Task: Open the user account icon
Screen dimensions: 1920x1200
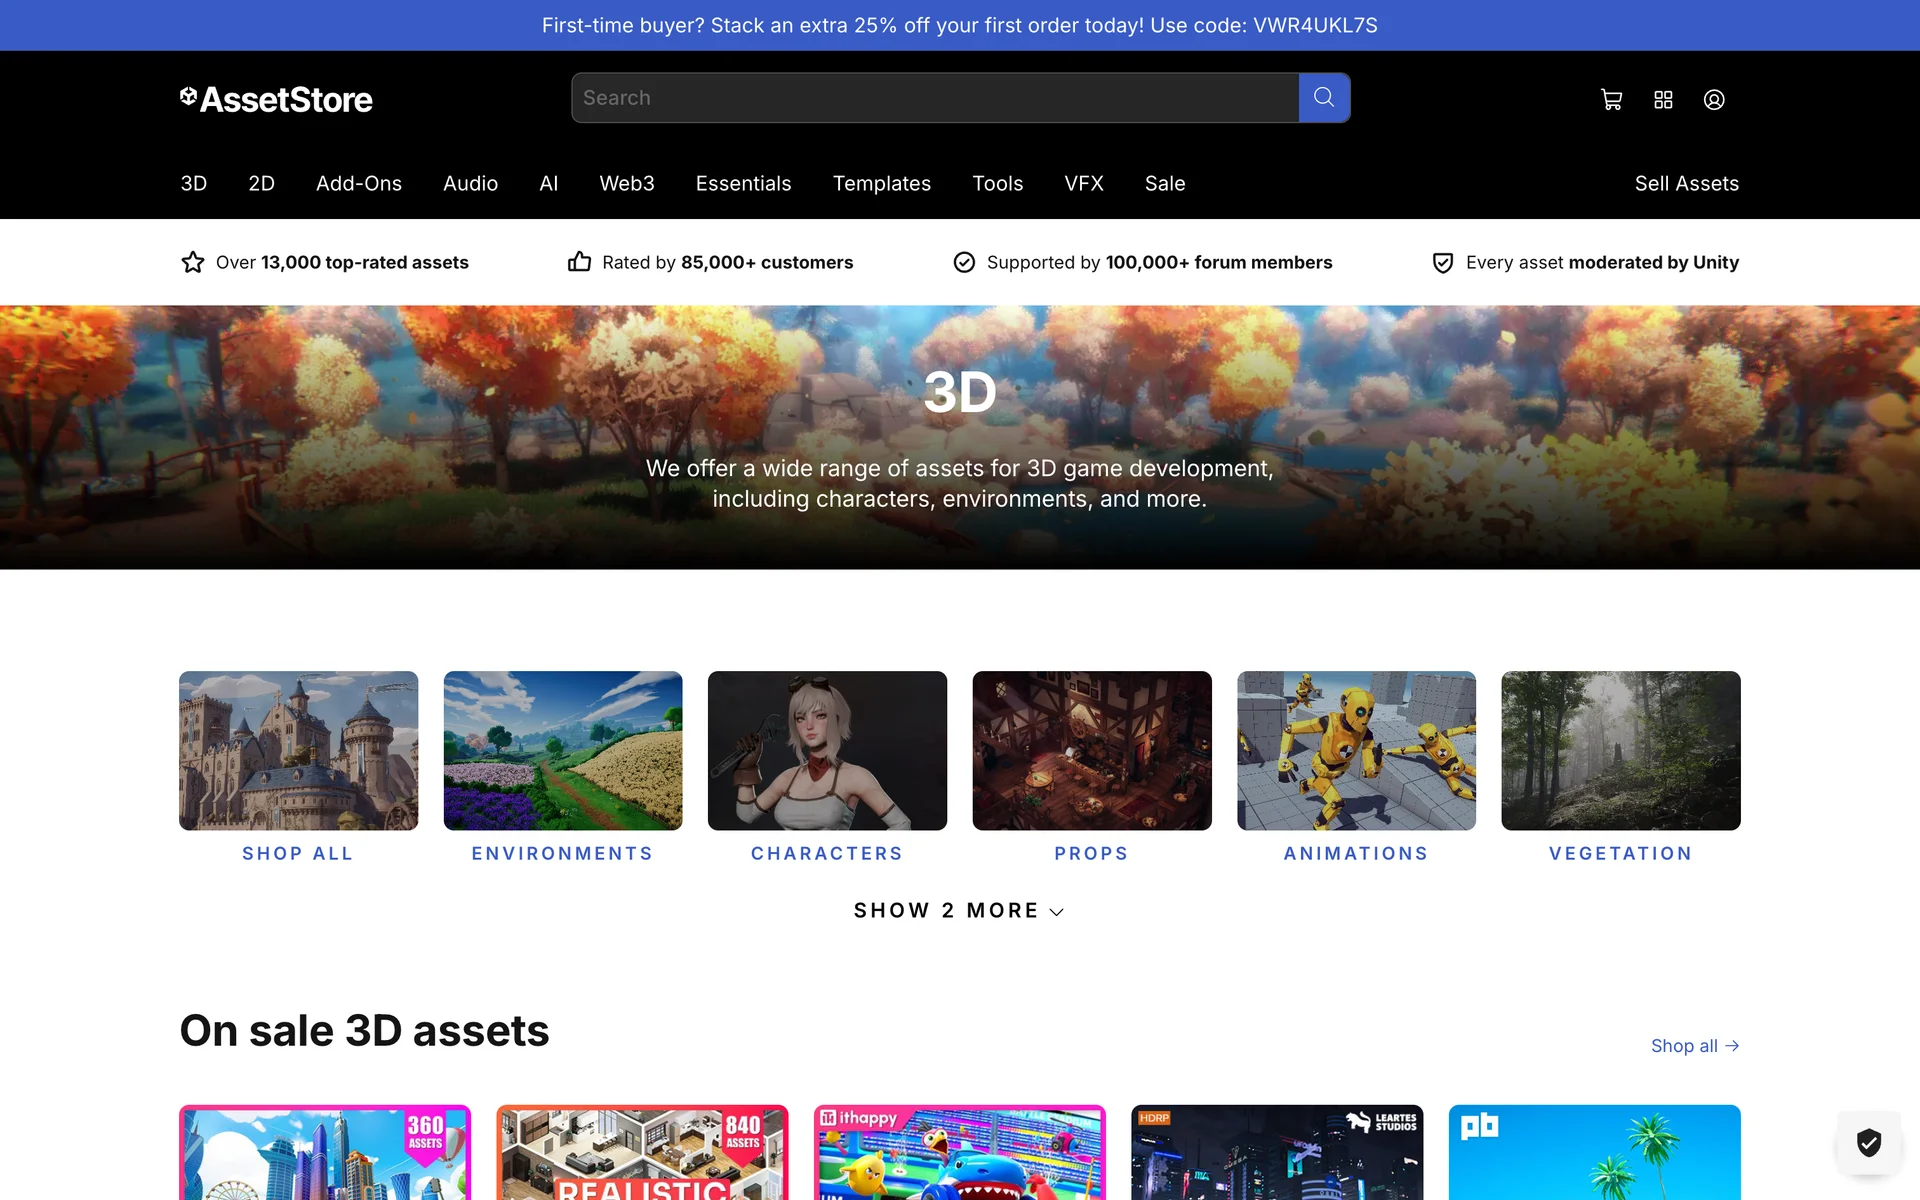Action: pos(1714,100)
